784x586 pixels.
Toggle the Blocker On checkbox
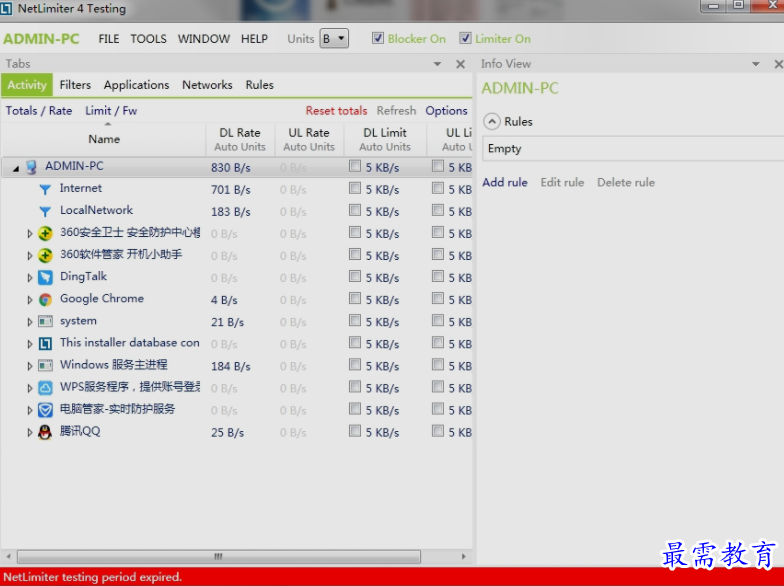tap(378, 38)
